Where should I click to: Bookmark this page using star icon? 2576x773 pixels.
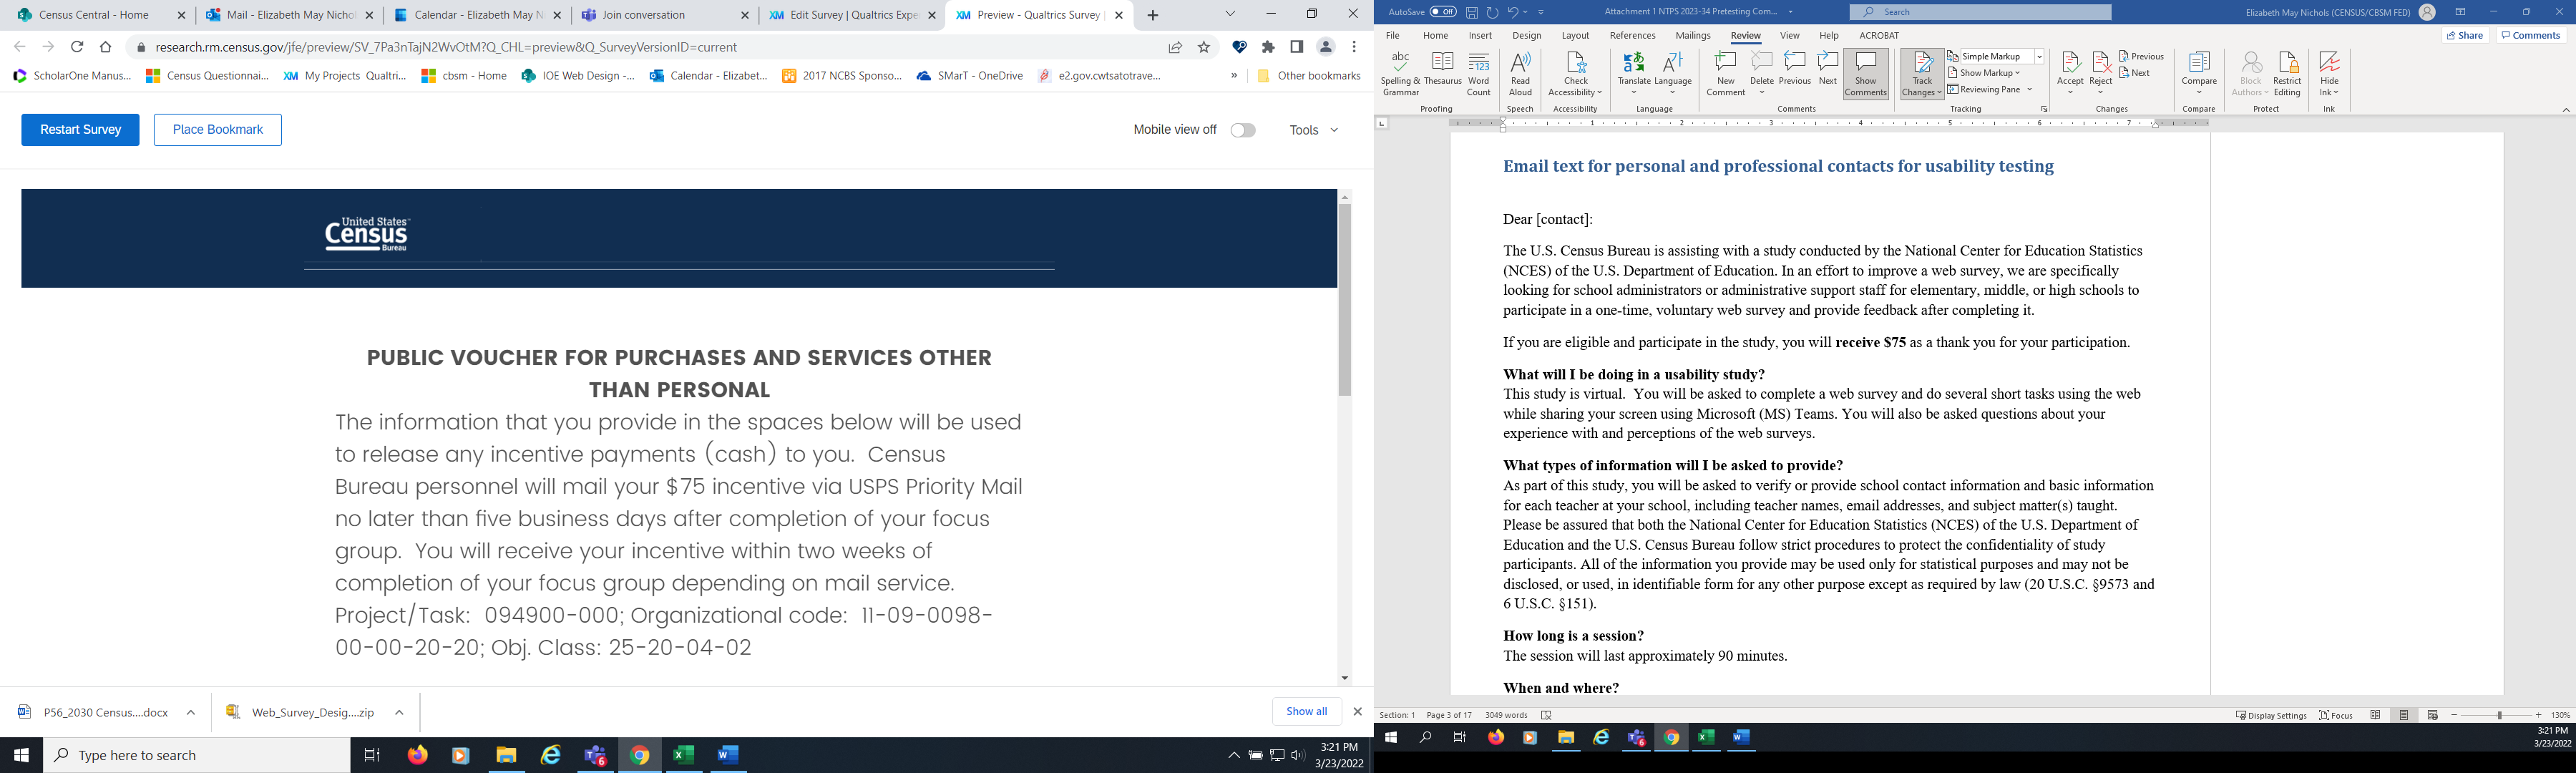(x=1204, y=47)
